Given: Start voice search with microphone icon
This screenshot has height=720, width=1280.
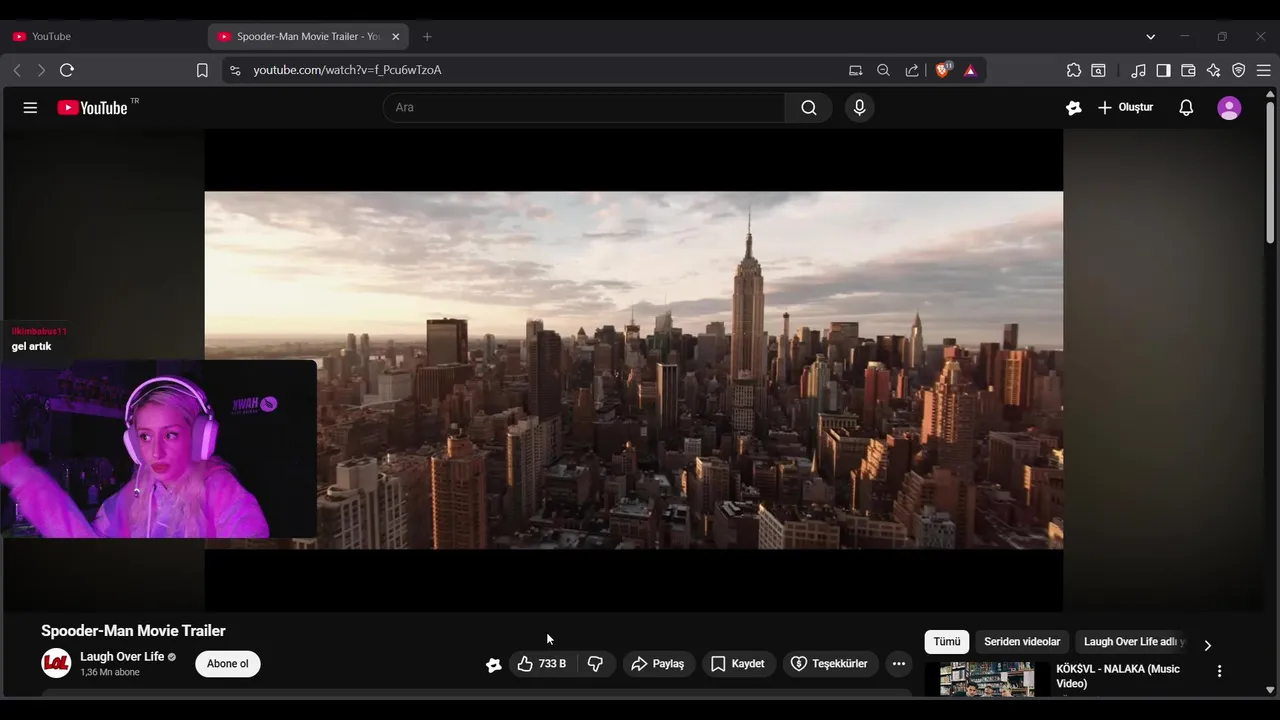Looking at the screenshot, I should click(x=859, y=108).
